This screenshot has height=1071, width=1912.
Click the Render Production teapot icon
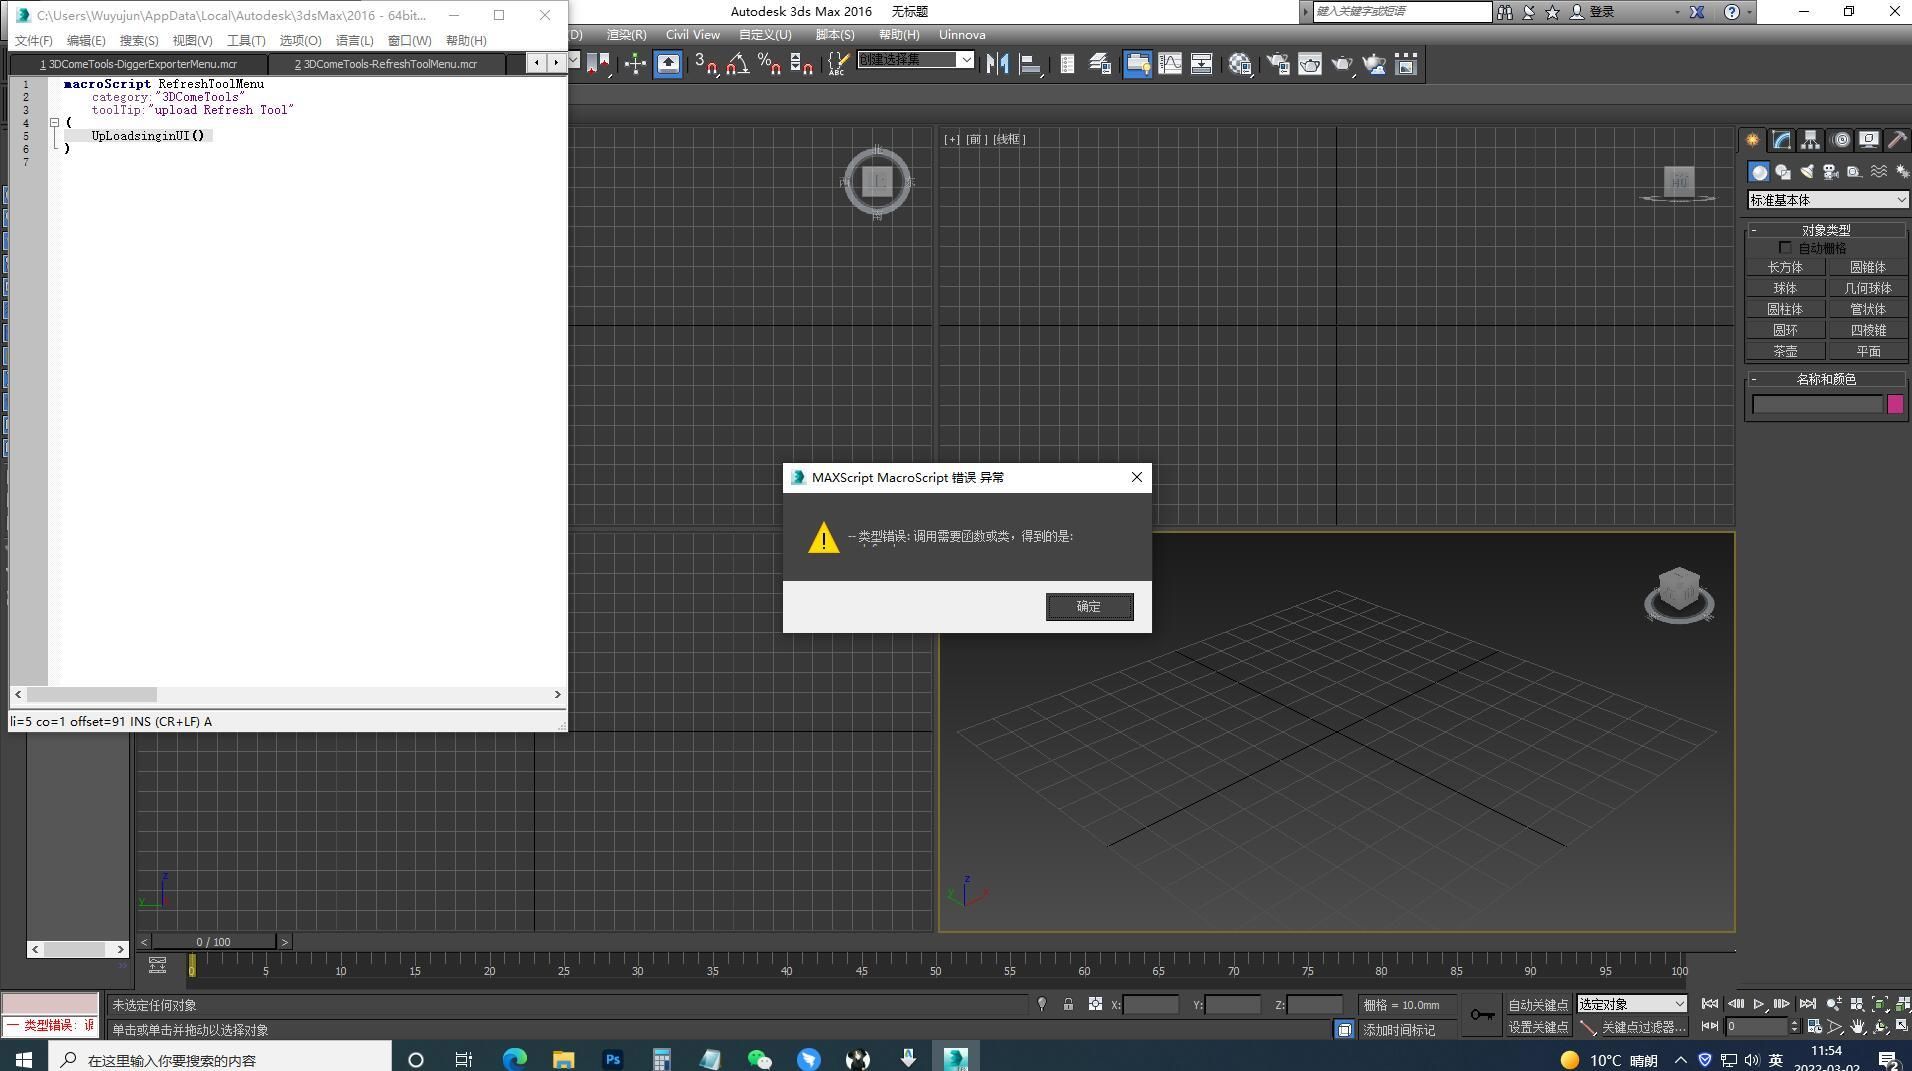click(1342, 64)
